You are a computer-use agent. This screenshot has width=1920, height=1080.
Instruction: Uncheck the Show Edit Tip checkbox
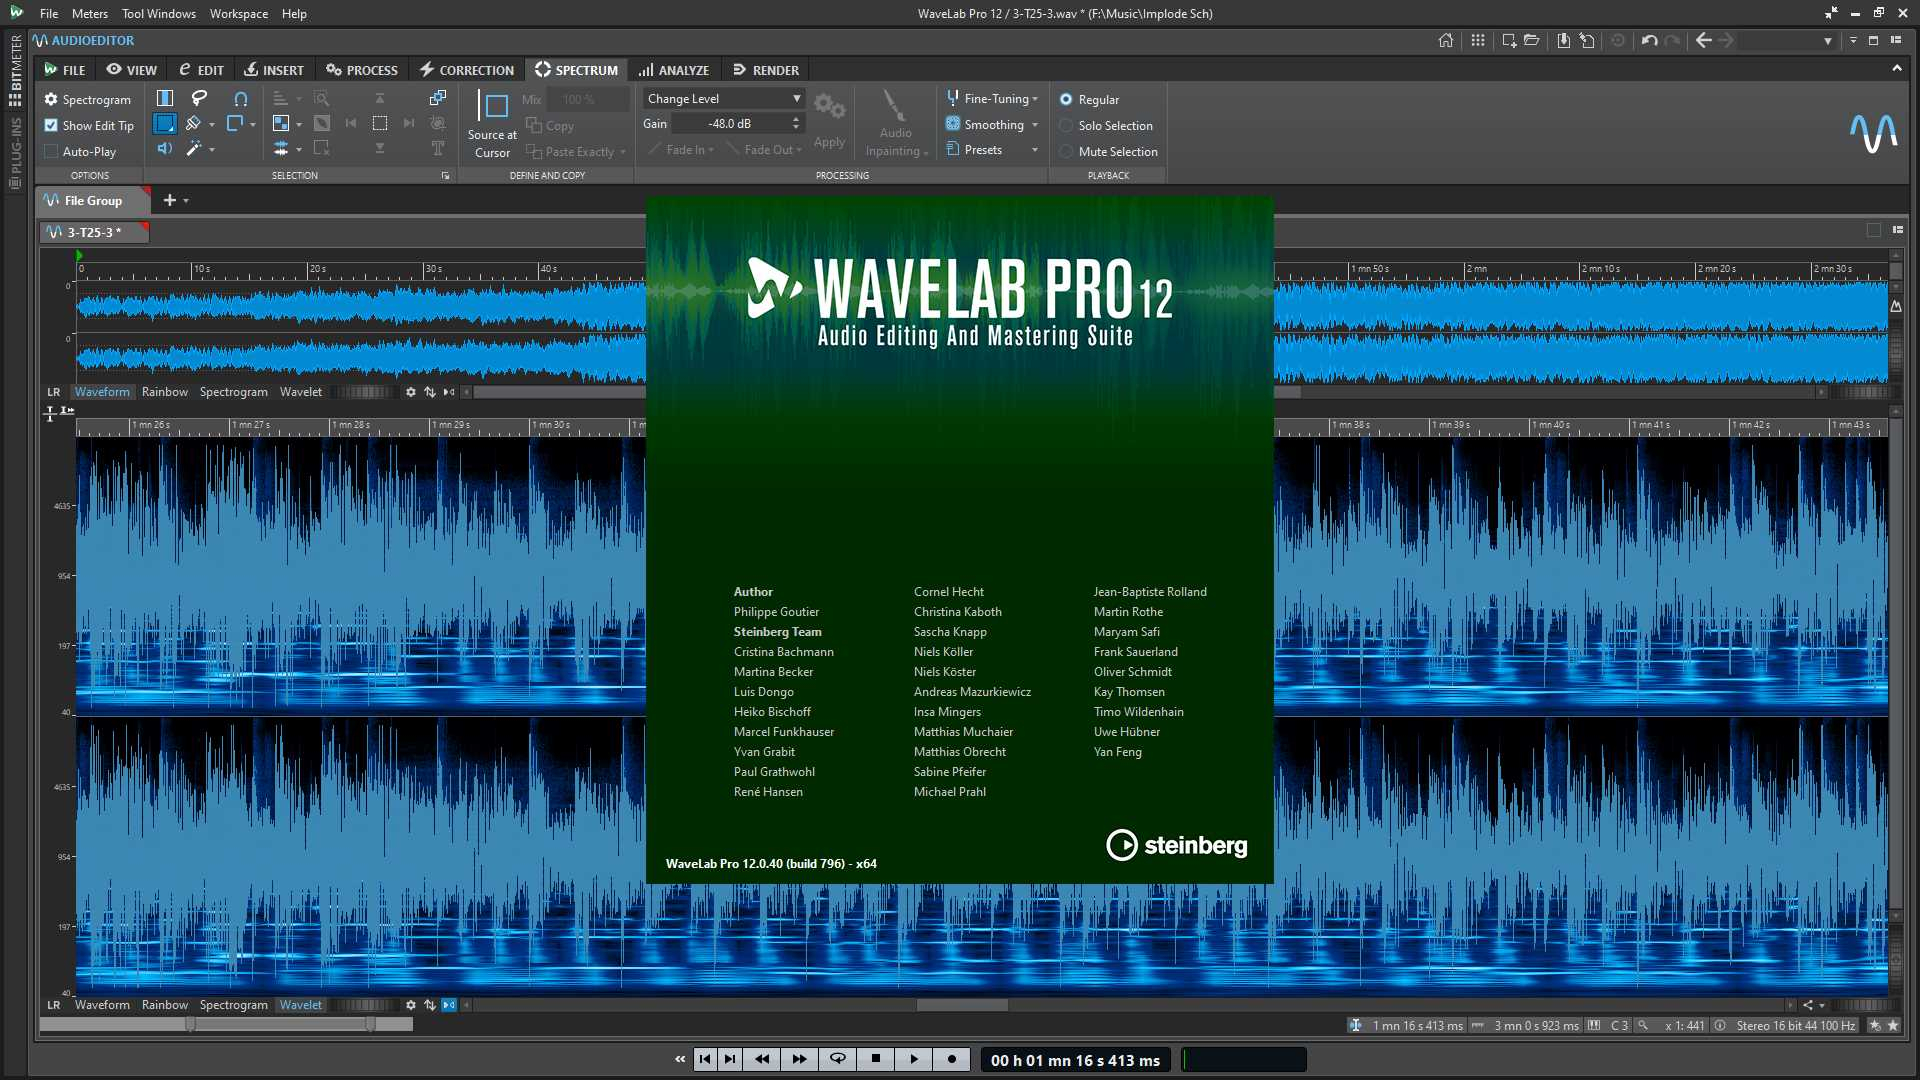(x=51, y=126)
